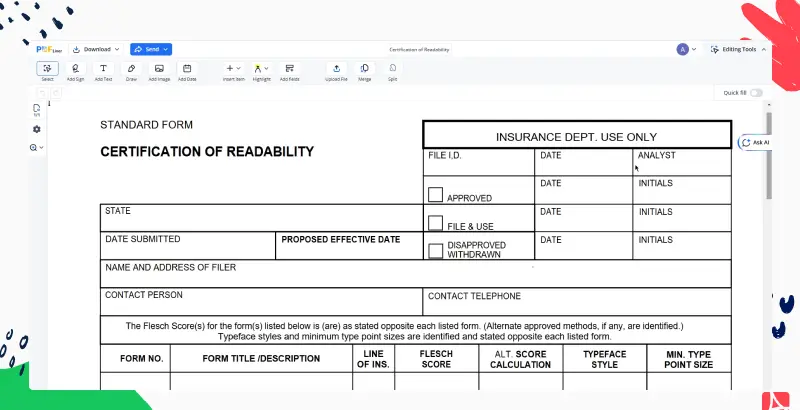This screenshot has width=800, height=410.
Task: Toggle the Quick fill switch
Action: pyautogui.click(x=756, y=93)
